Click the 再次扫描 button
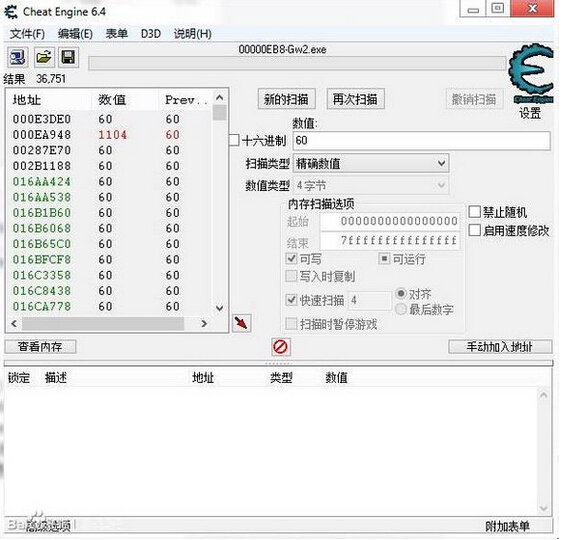 coord(355,99)
